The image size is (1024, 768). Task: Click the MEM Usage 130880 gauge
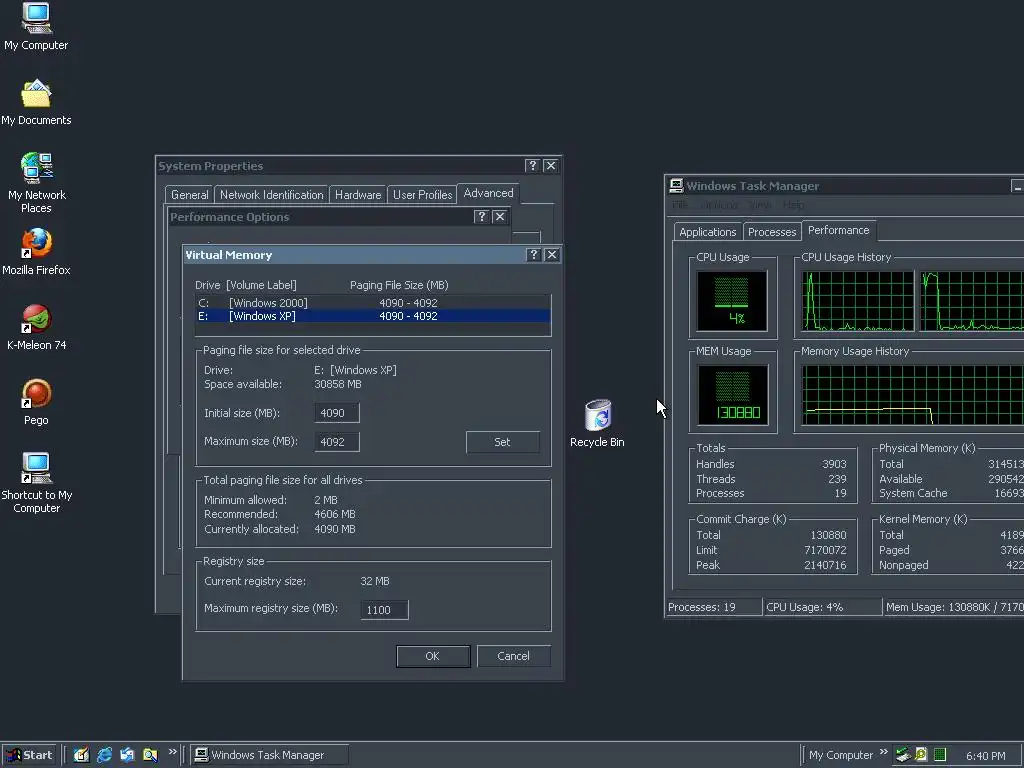pos(733,395)
